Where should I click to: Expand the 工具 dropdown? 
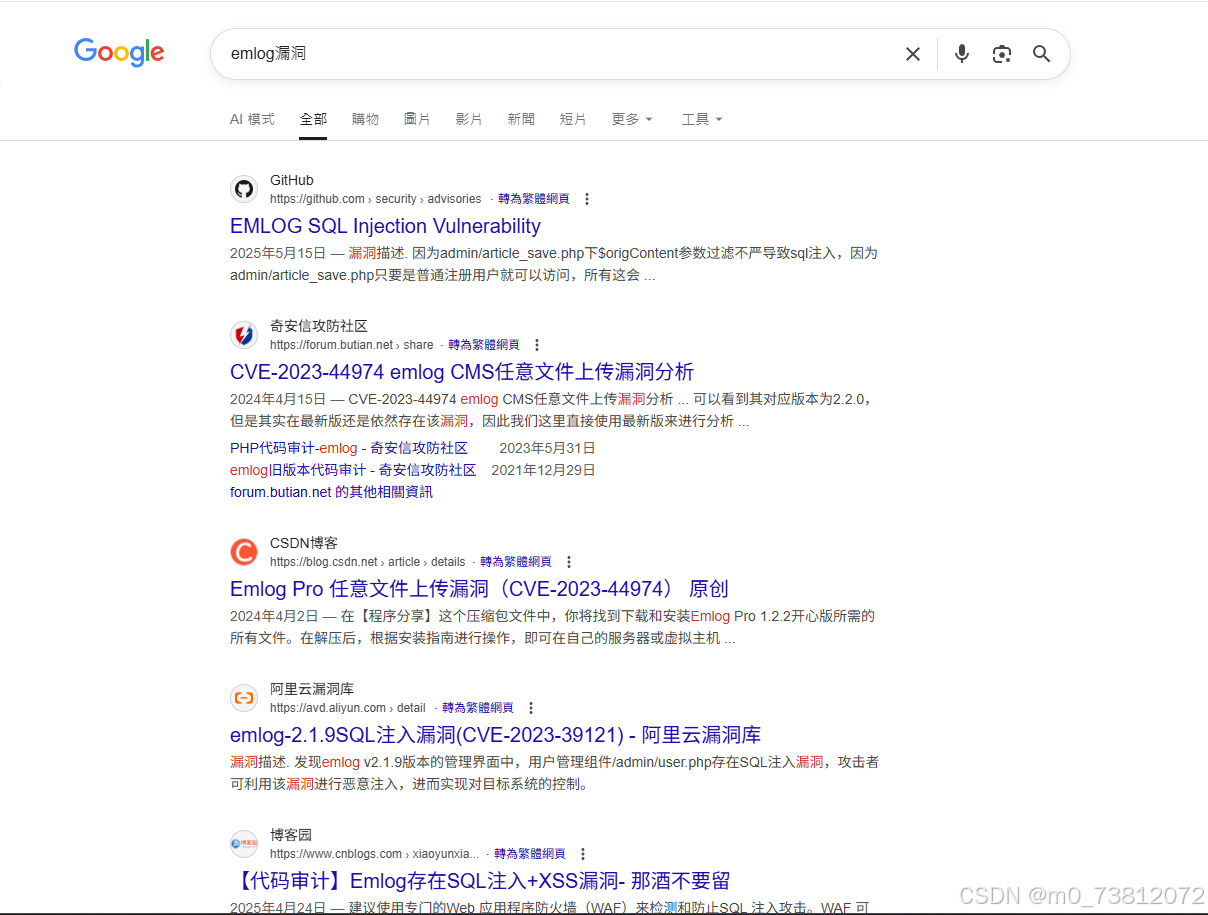702,119
